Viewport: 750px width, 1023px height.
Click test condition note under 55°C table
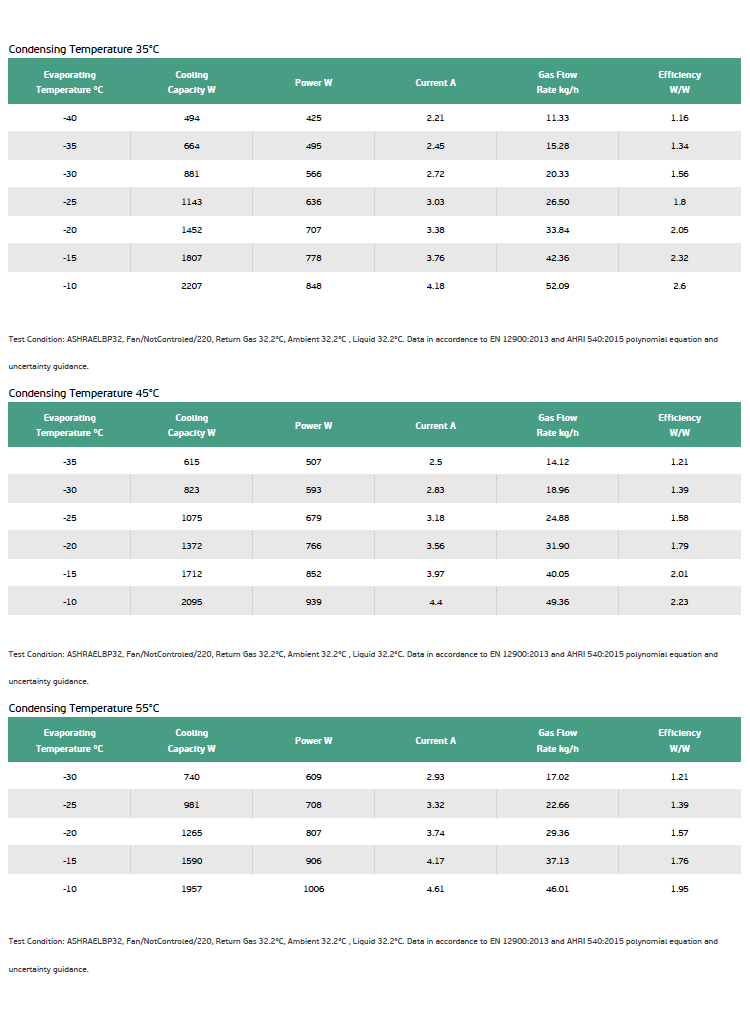pos(363,954)
